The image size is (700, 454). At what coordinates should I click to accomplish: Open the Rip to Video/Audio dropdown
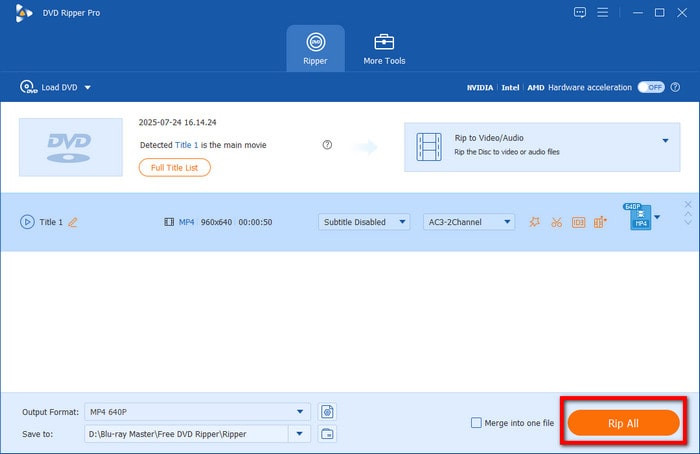[665, 141]
